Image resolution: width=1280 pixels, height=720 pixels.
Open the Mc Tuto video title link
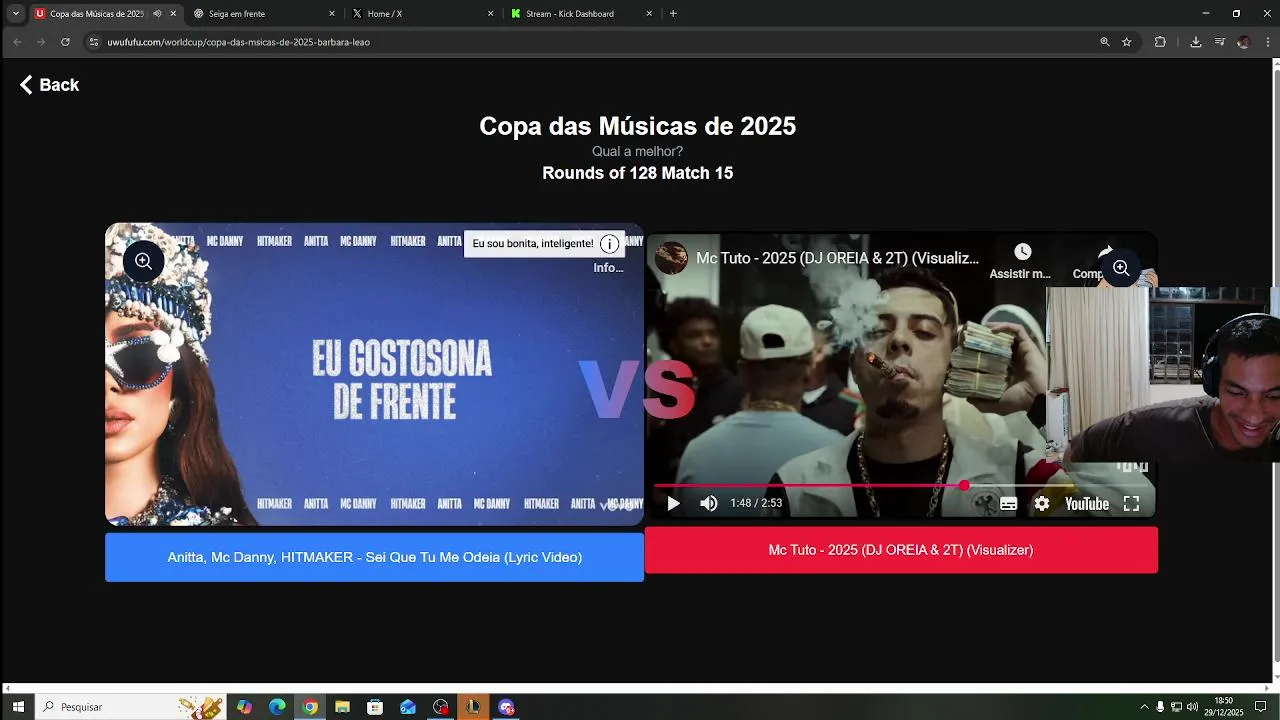837,258
